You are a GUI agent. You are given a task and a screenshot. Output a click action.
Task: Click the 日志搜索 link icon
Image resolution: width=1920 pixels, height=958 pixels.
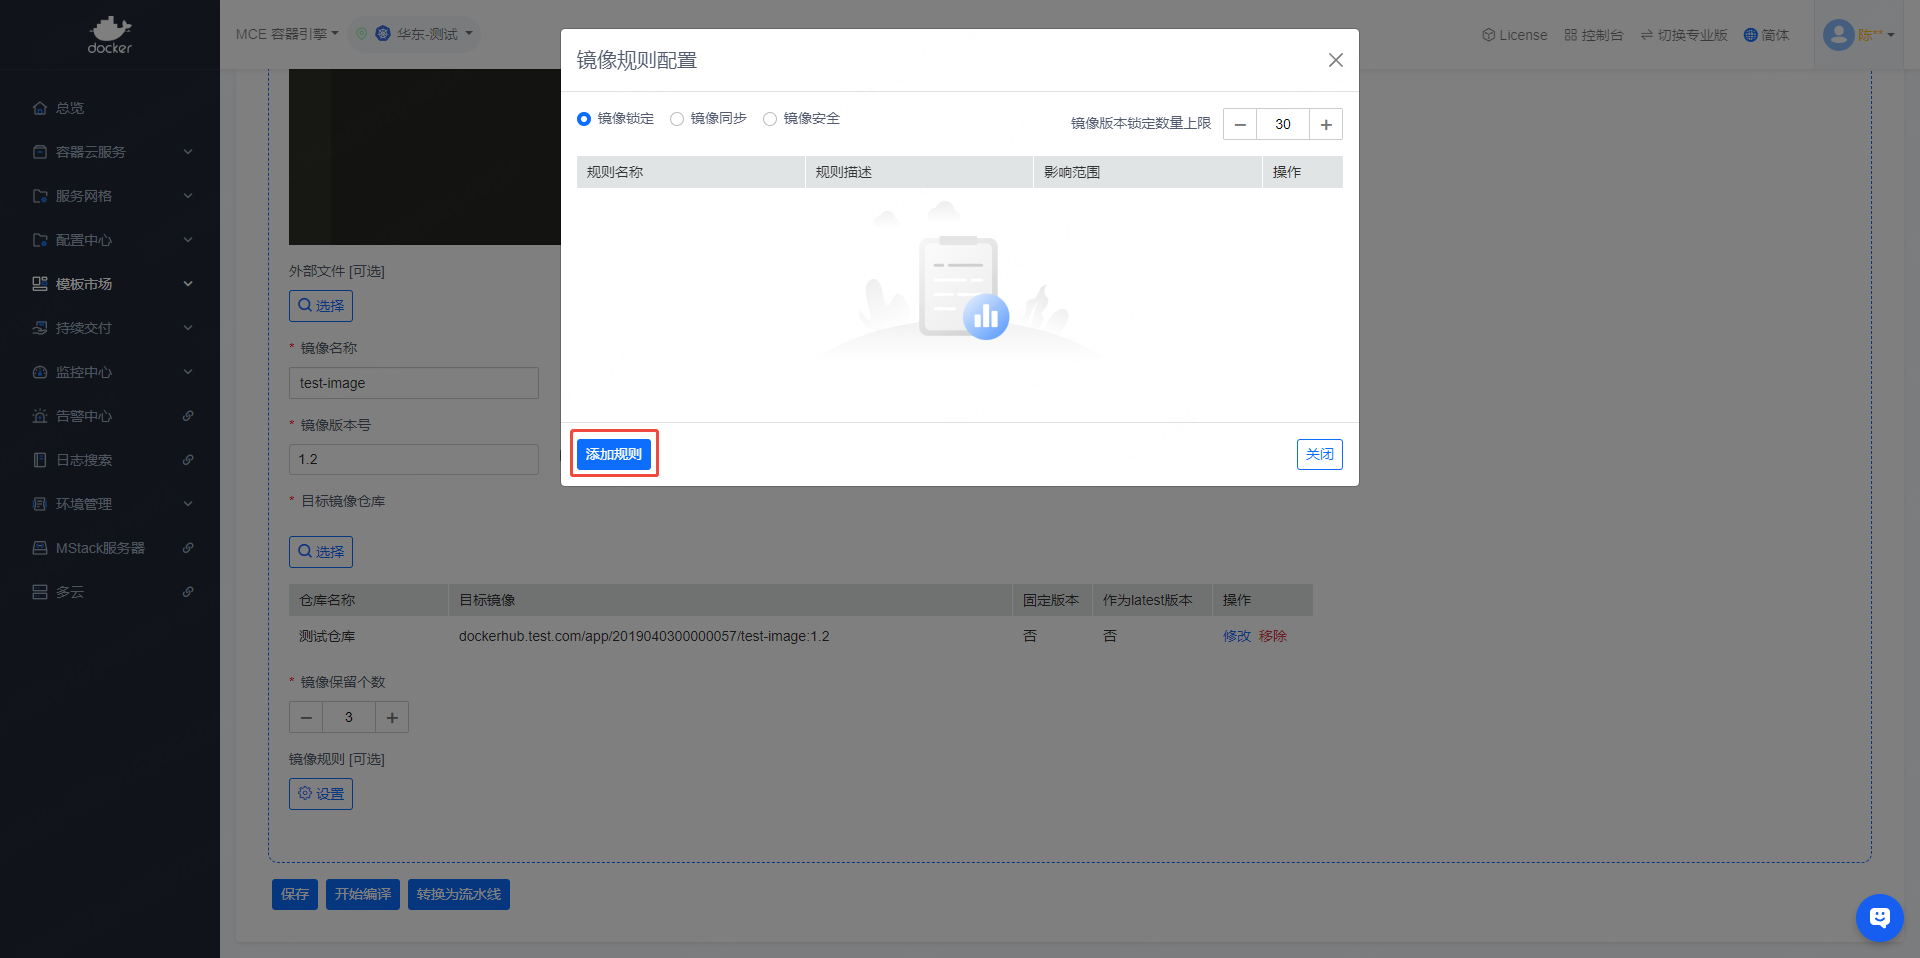(188, 460)
